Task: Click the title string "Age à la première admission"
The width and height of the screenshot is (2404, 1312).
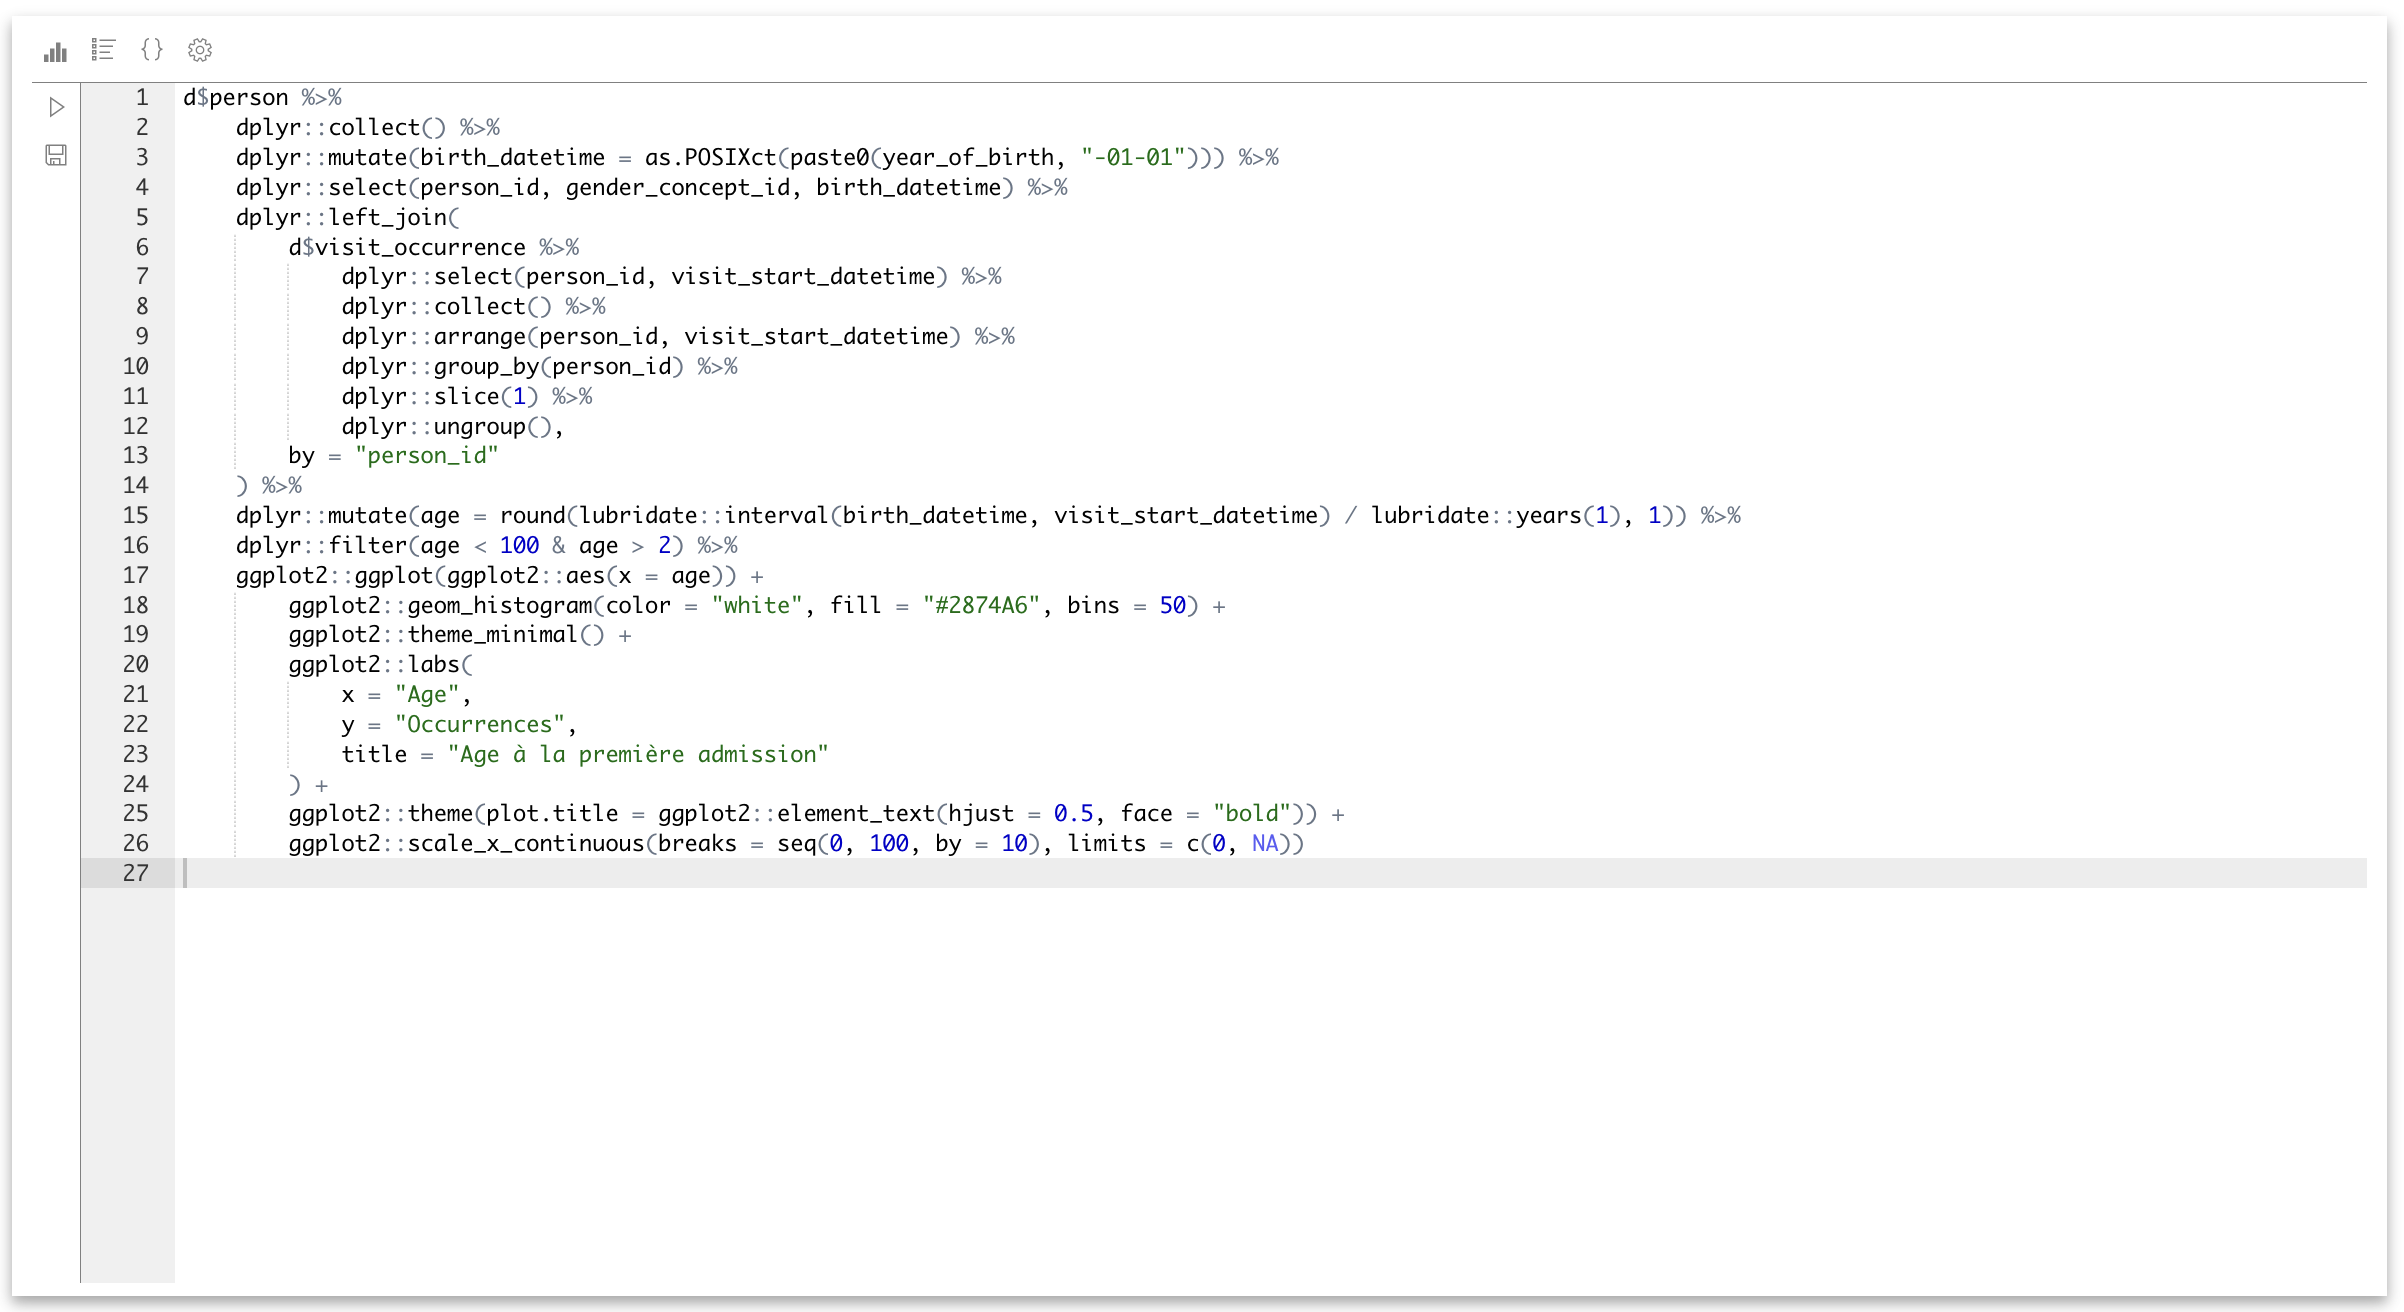Action: 638,755
